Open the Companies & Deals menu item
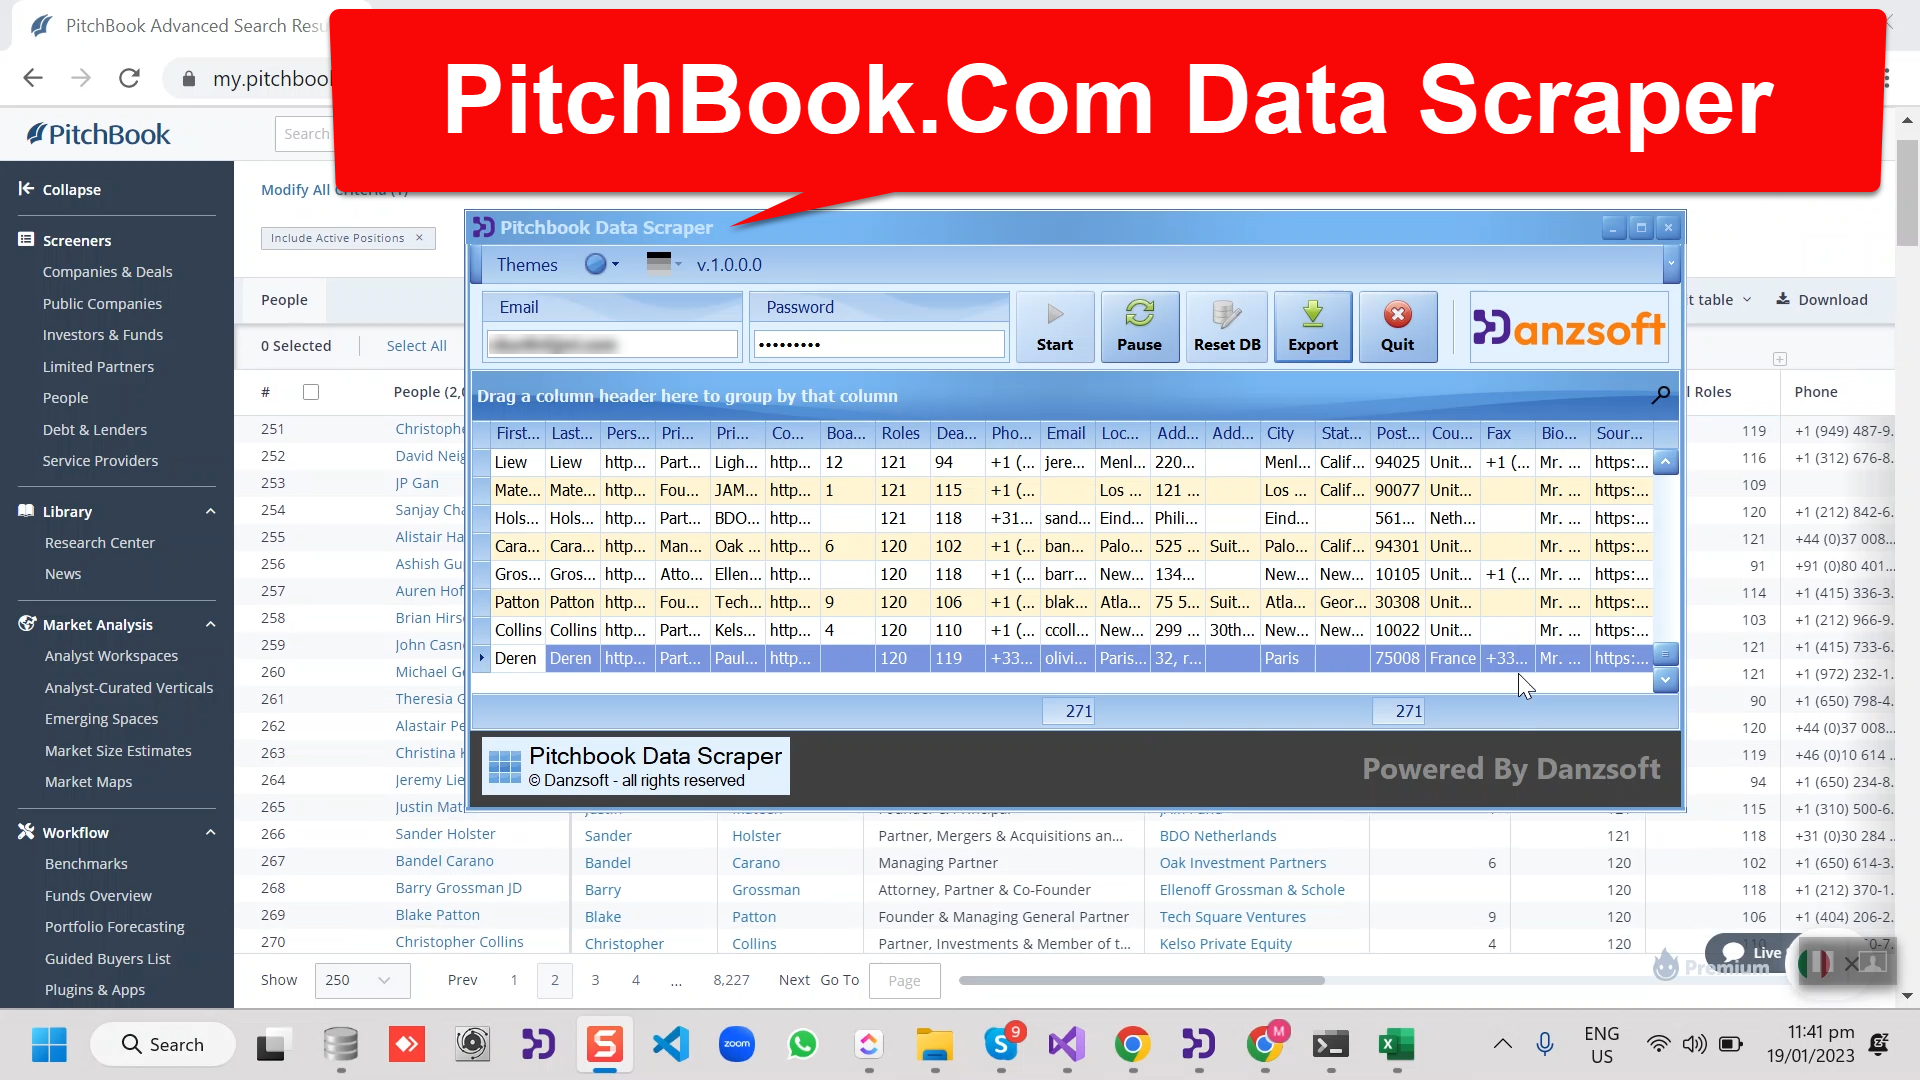This screenshot has height=1080, width=1920. (107, 270)
